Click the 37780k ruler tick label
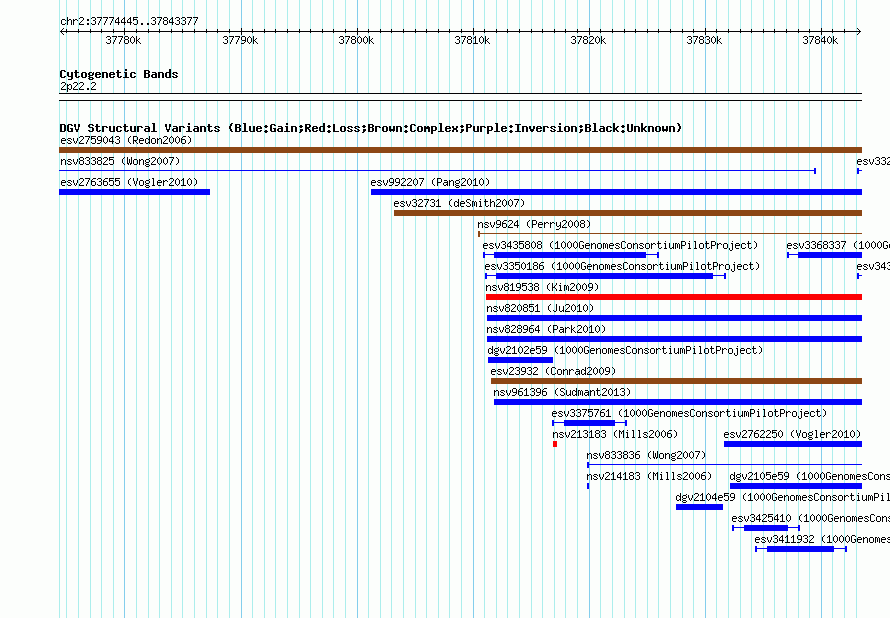This screenshot has height=618, width=890. 123,40
